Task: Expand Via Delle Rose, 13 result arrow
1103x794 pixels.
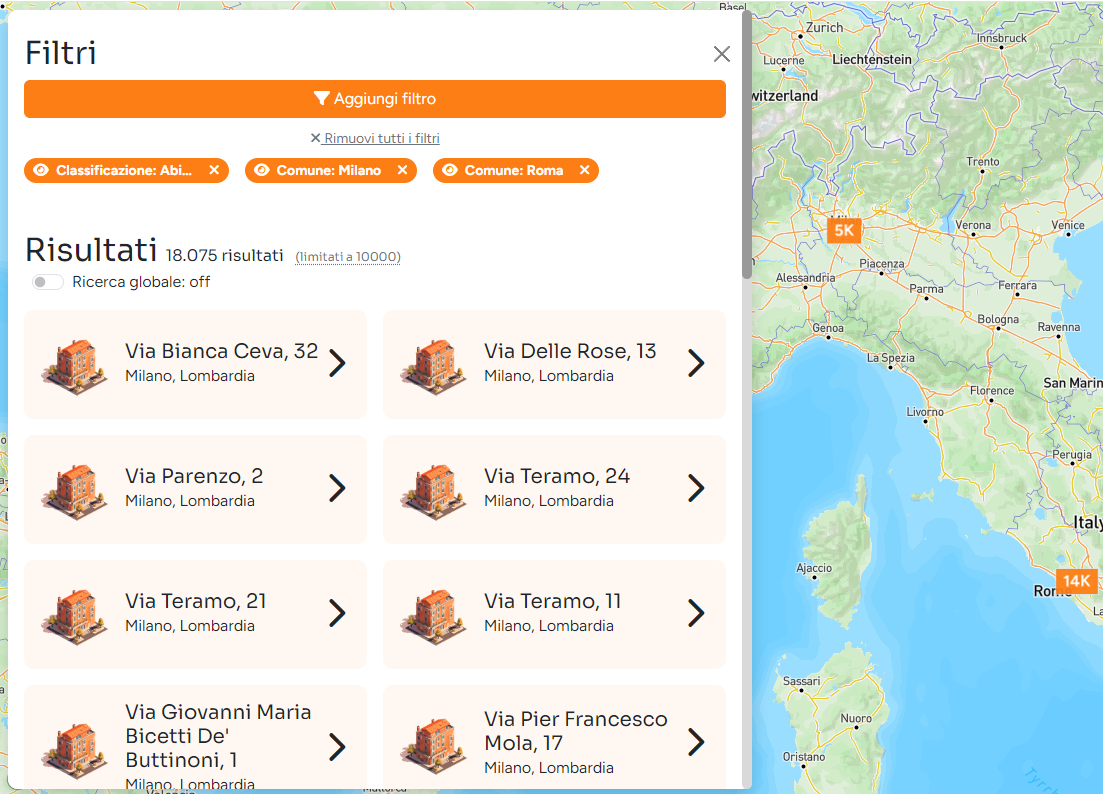Action: (x=696, y=364)
